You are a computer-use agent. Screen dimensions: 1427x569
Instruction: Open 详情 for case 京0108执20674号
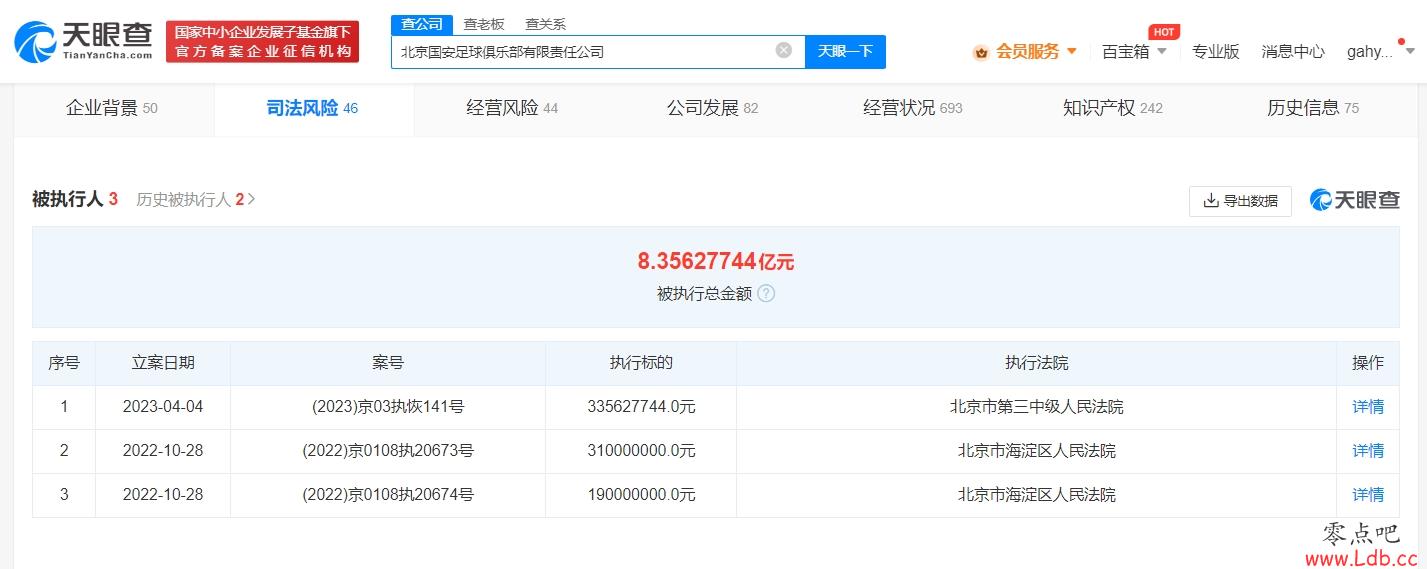point(1368,495)
